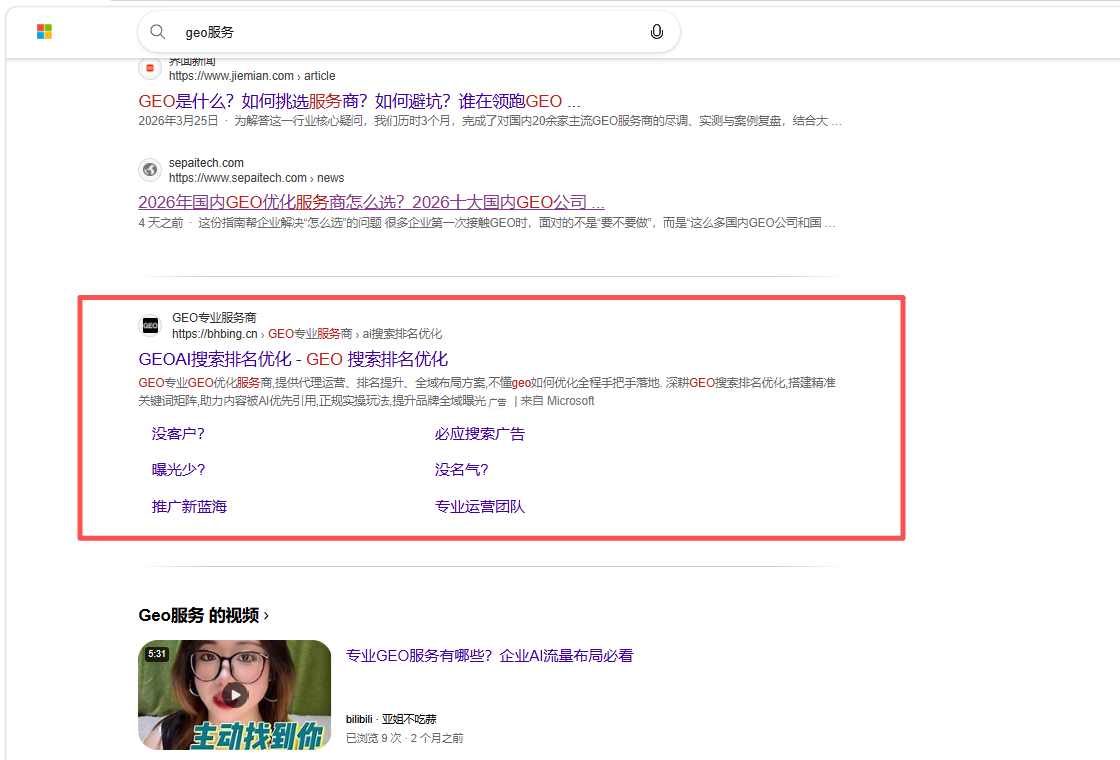Click the 没客户? sitelink
Viewport: 1120px width, 760px height.
[x=178, y=434]
